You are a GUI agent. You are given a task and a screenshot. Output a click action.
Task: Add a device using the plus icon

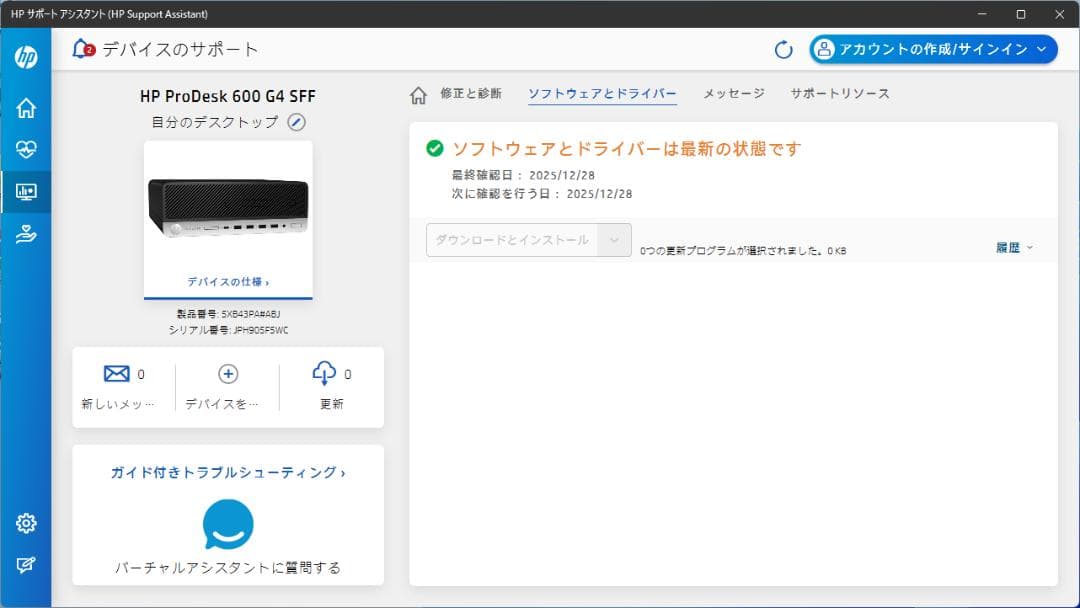228,374
